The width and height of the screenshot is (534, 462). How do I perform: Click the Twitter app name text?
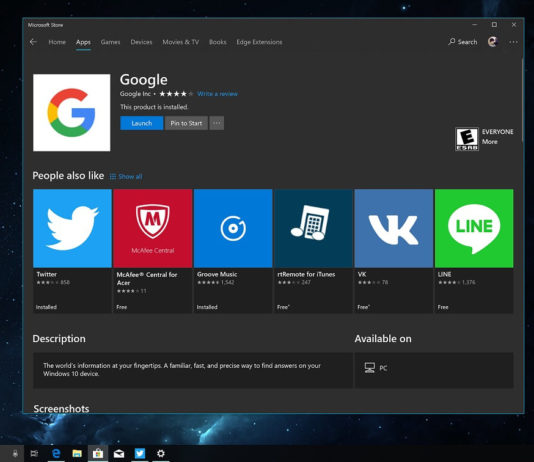click(x=47, y=274)
